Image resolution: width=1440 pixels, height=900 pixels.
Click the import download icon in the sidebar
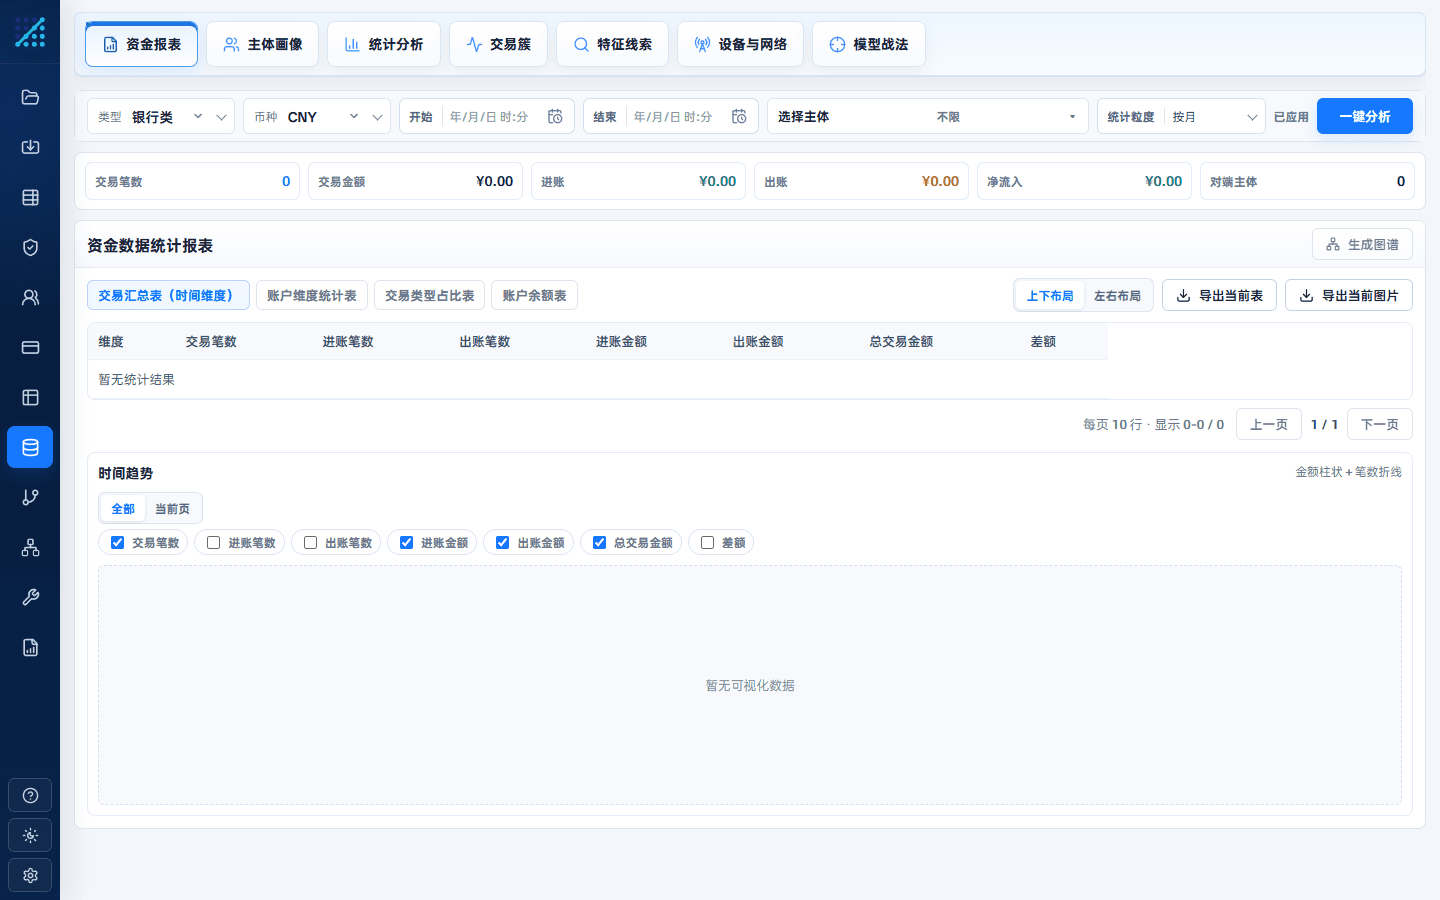click(30, 147)
